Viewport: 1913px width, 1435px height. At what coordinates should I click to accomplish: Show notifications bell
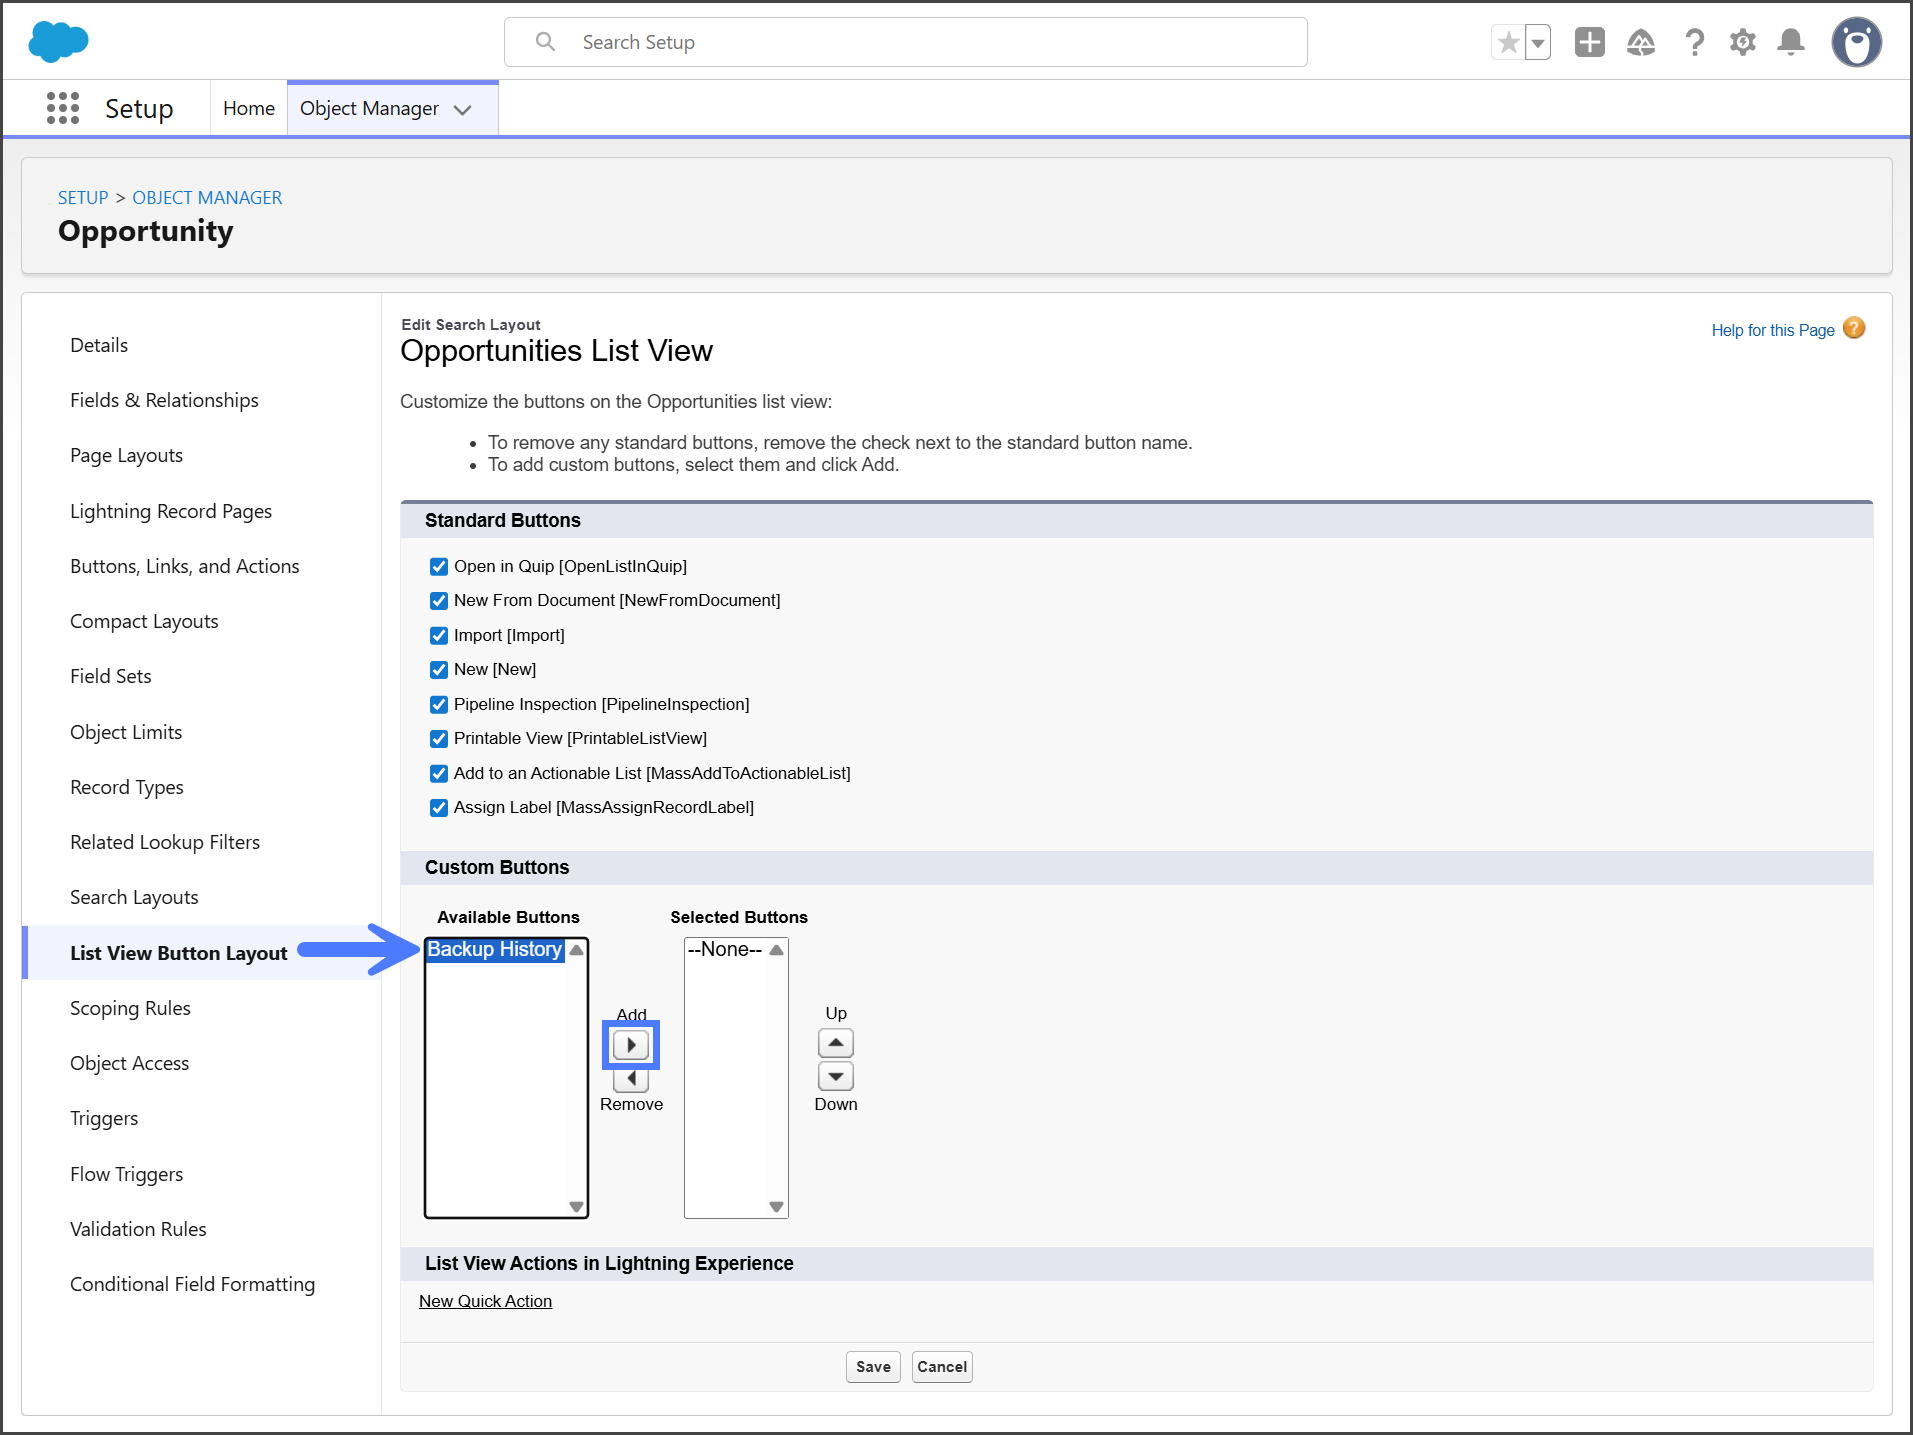click(x=1791, y=42)
